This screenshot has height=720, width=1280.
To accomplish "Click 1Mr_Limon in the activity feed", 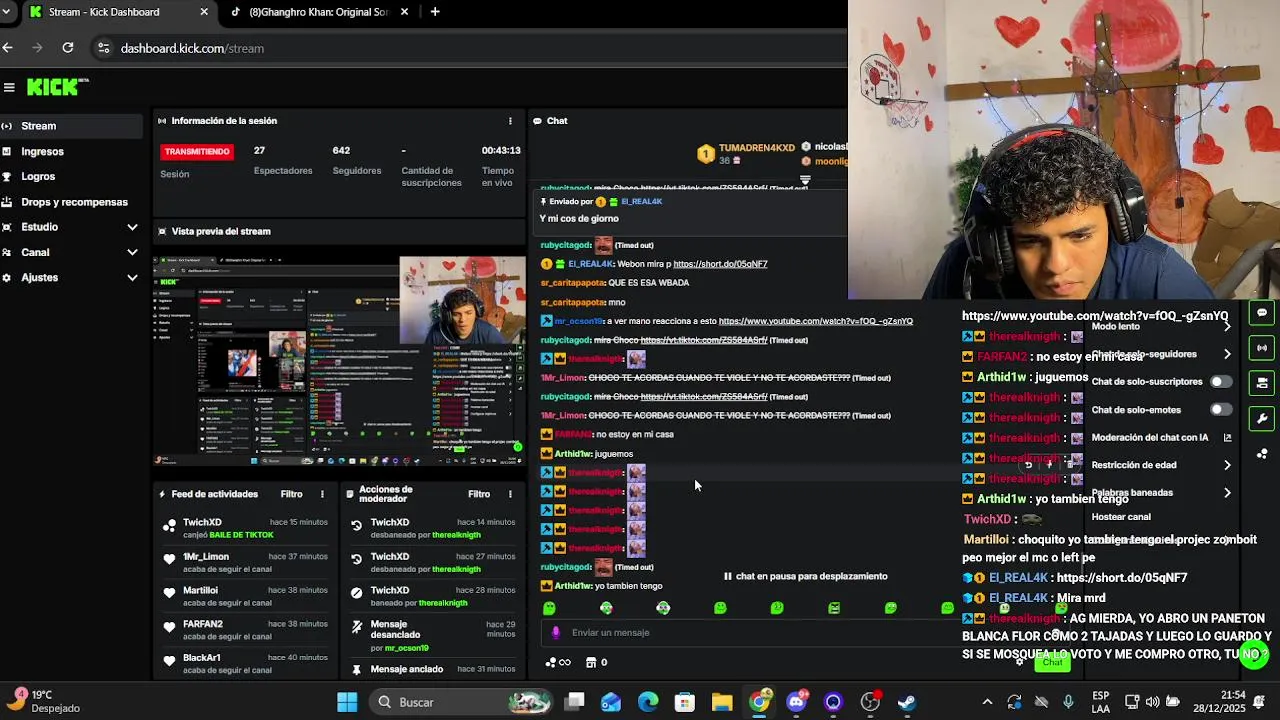I will click(206, 557).
